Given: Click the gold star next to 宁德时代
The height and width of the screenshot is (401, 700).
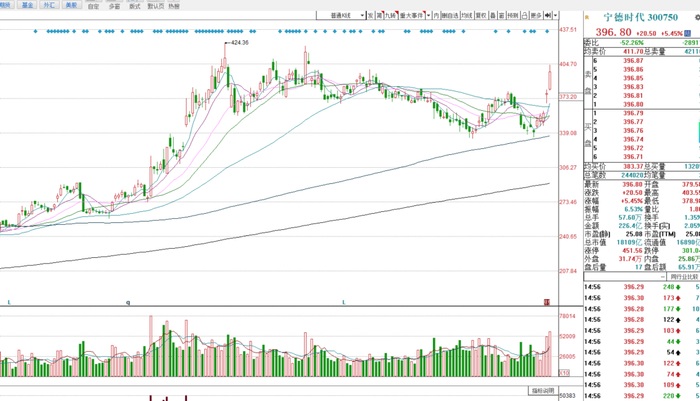Looking at the screenshot, I should pyautogui.click(x=588, y=17).
